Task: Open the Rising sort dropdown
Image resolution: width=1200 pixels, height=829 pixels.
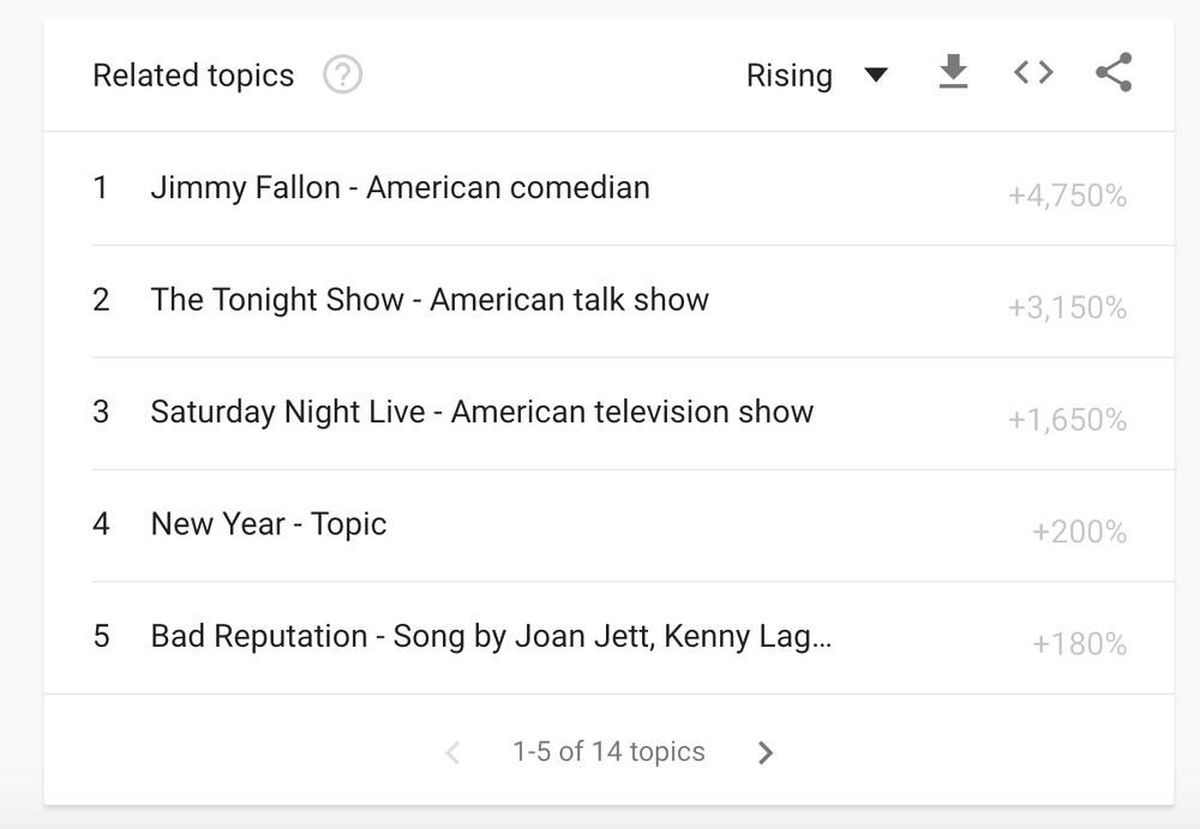Action: [817, 75]
